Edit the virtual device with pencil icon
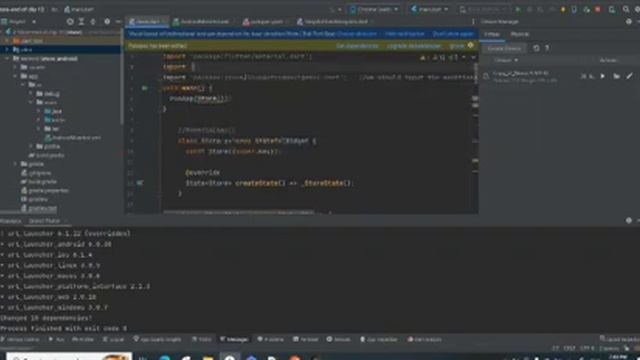640x360 pixels. [630, 76]
